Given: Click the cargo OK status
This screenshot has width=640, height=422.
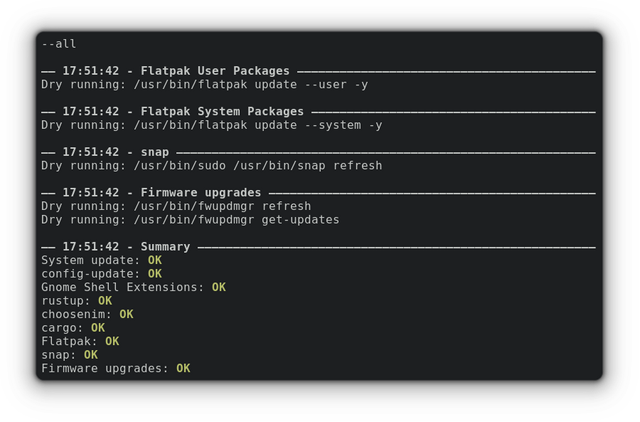Looking at the screenshot, I should point(98,327).
